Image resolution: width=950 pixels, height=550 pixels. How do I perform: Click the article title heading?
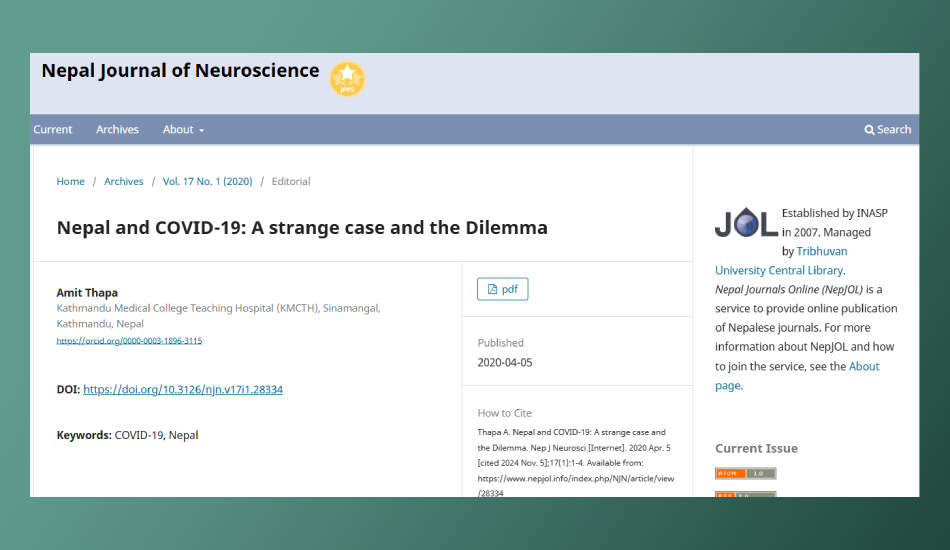coord(302,228)
